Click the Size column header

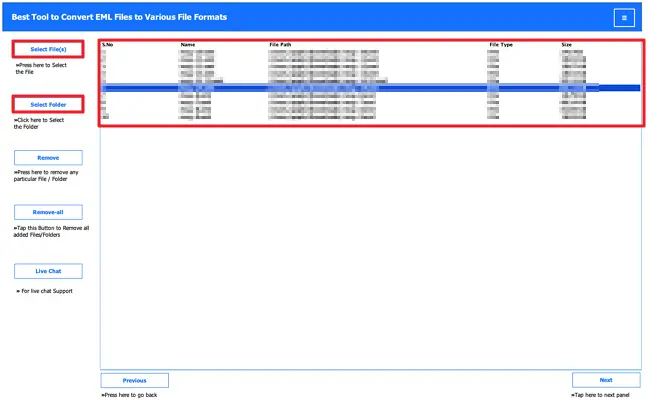567,45
